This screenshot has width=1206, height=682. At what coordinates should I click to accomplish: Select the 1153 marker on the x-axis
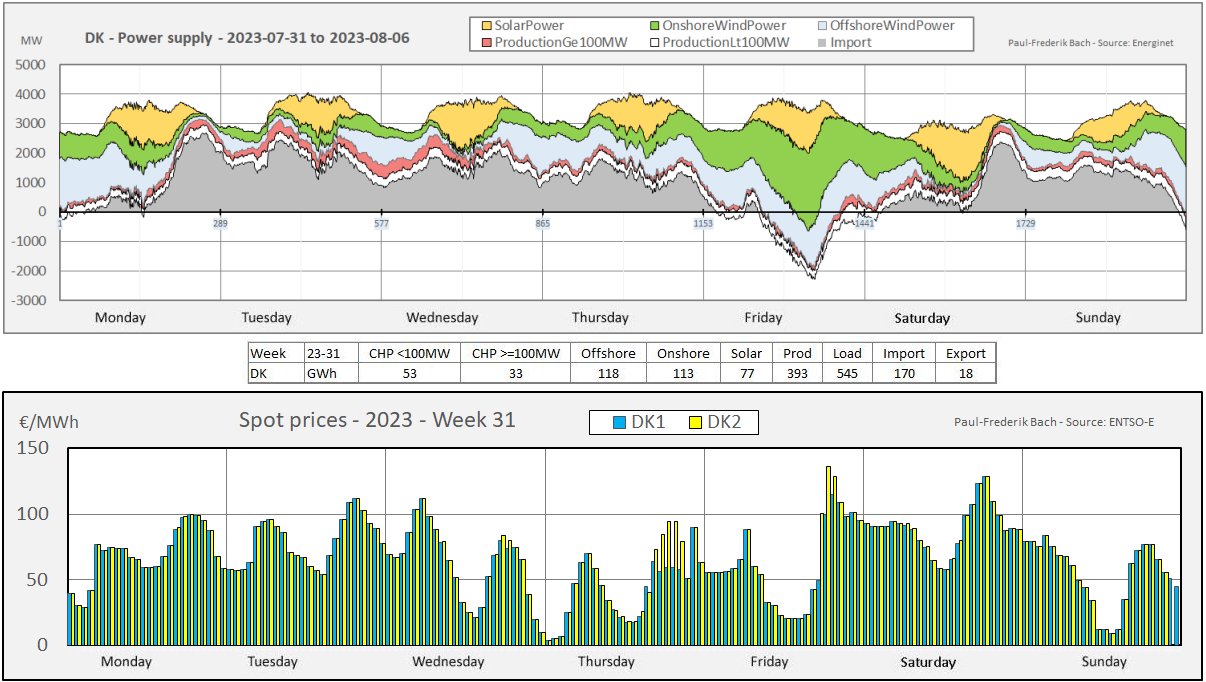point(703,224)
